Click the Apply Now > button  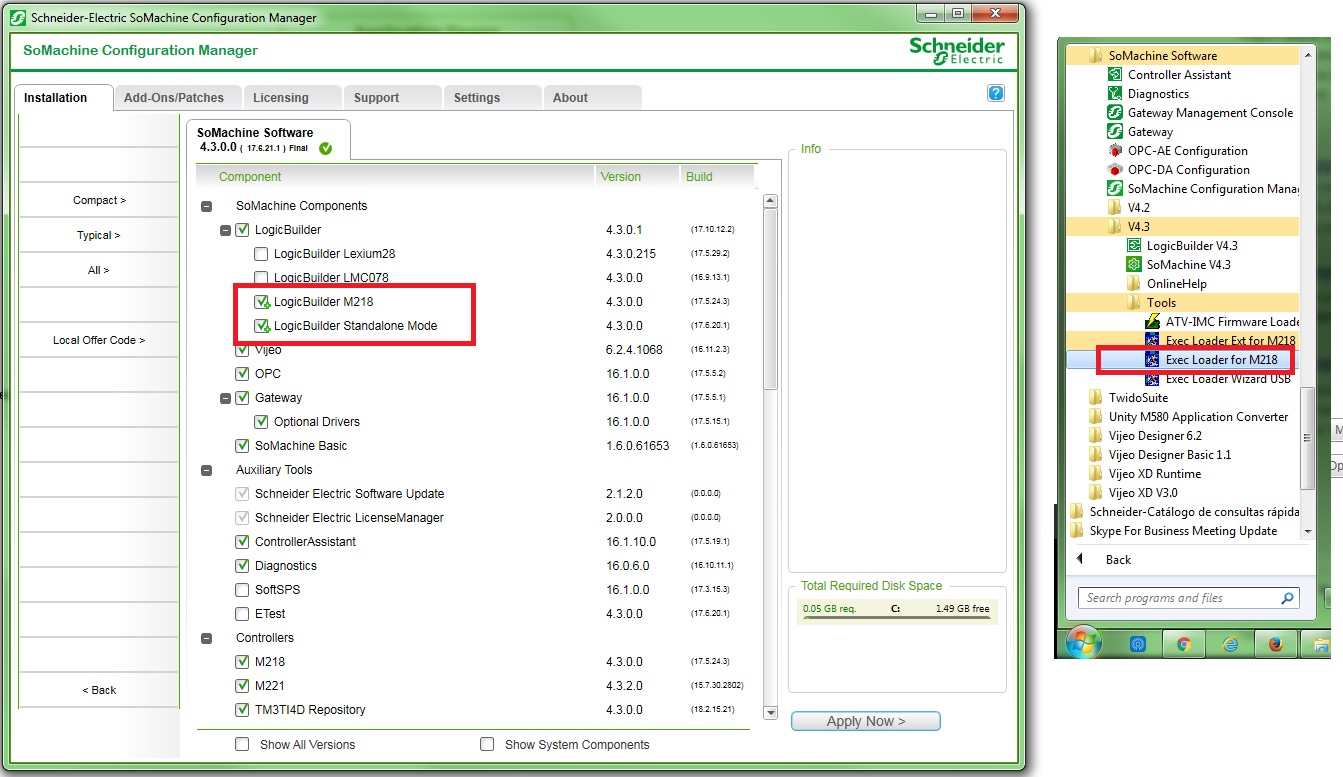866,721
